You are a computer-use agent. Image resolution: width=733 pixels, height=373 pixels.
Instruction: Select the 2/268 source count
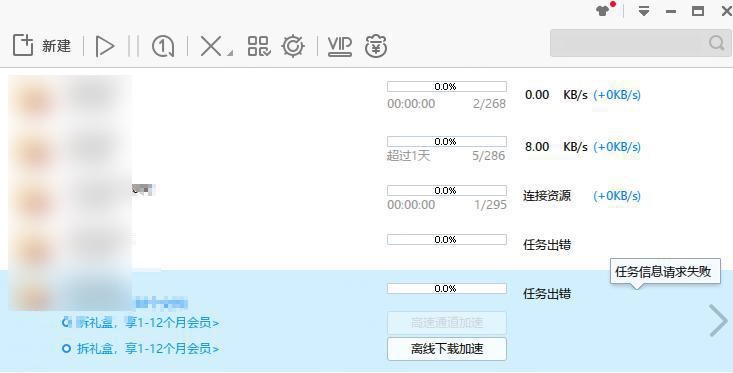coord(489,104)
